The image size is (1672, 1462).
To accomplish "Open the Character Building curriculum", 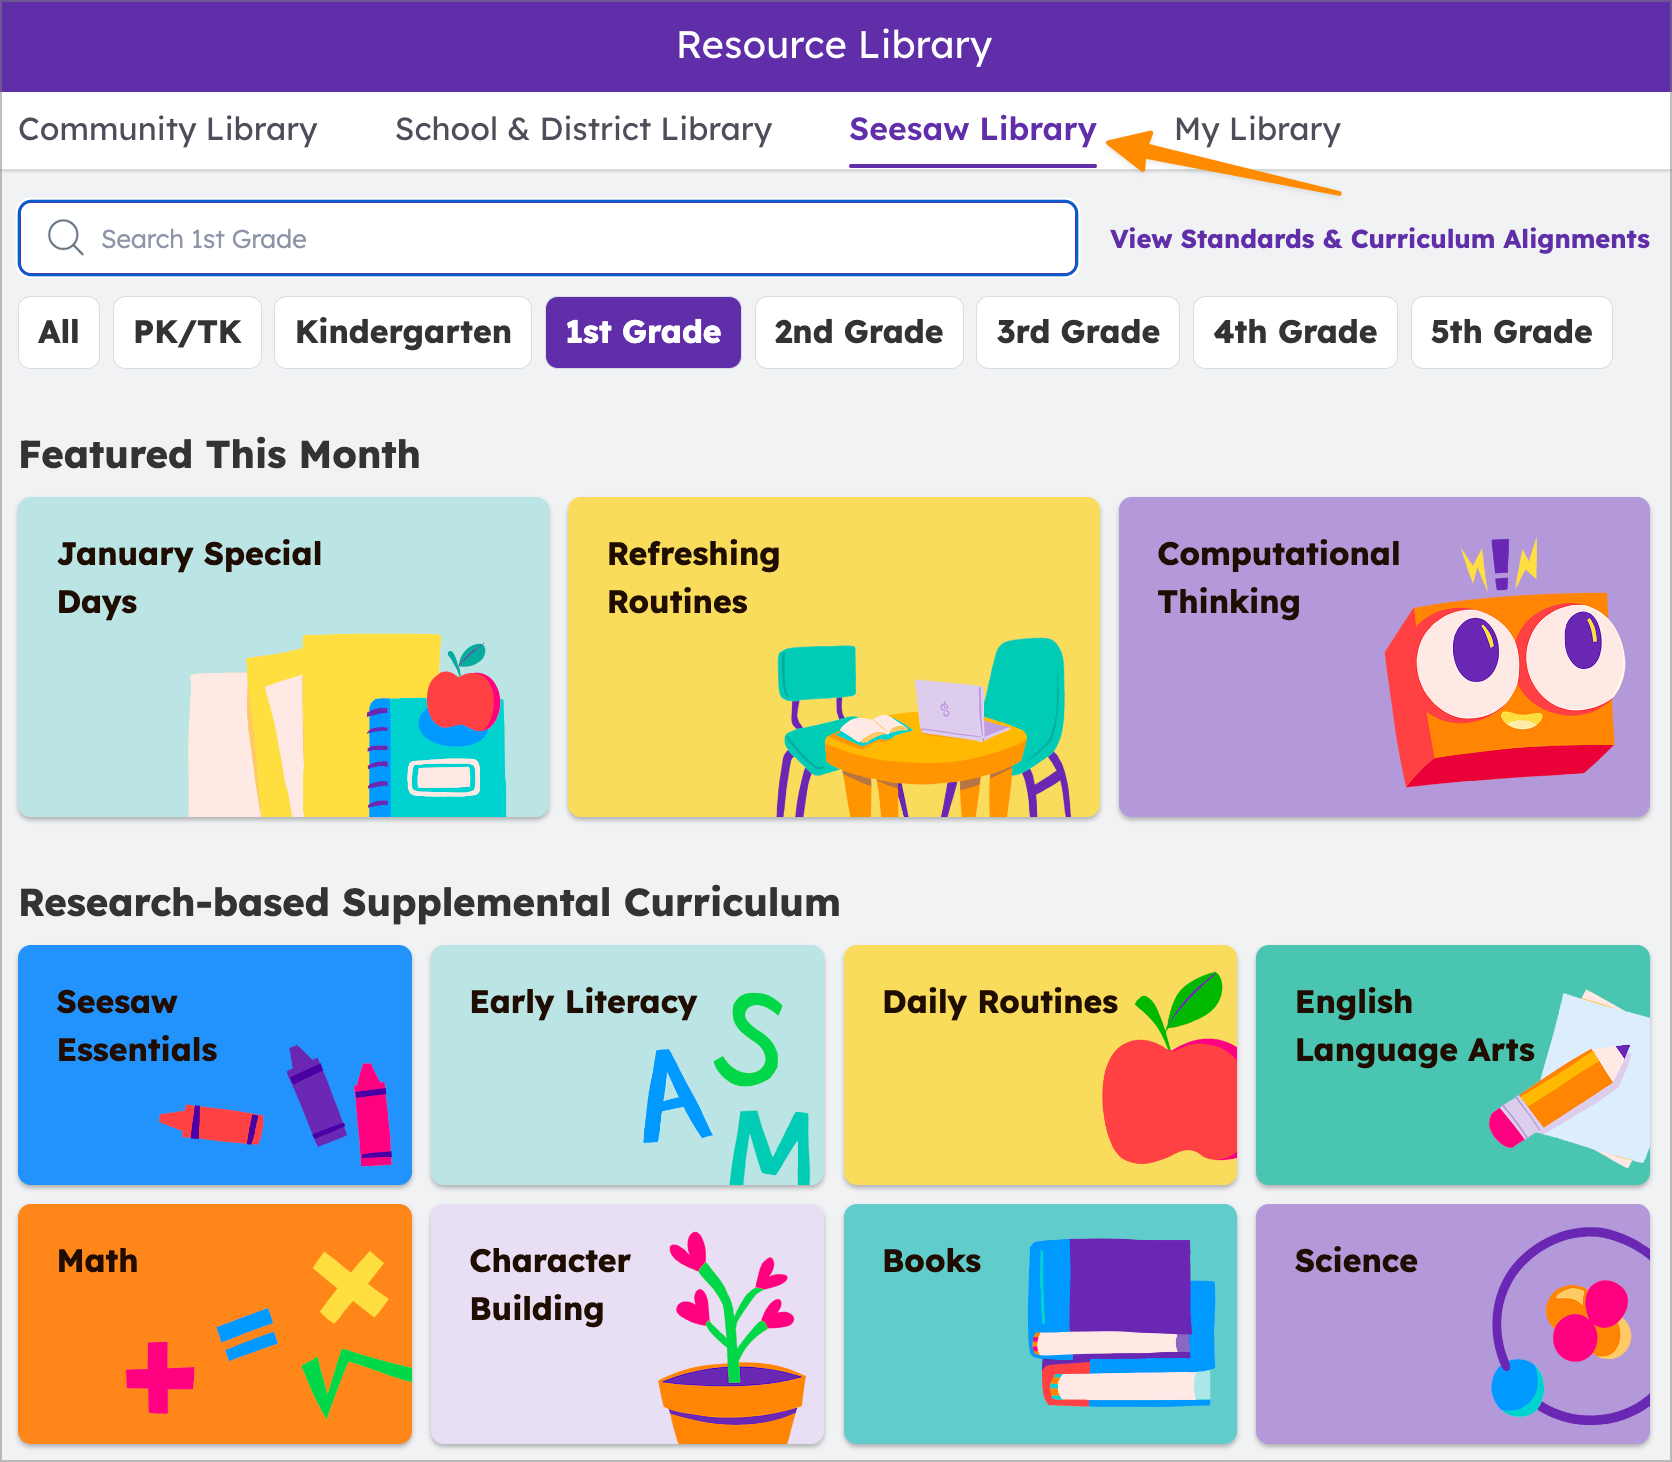I will [627, 1323].
